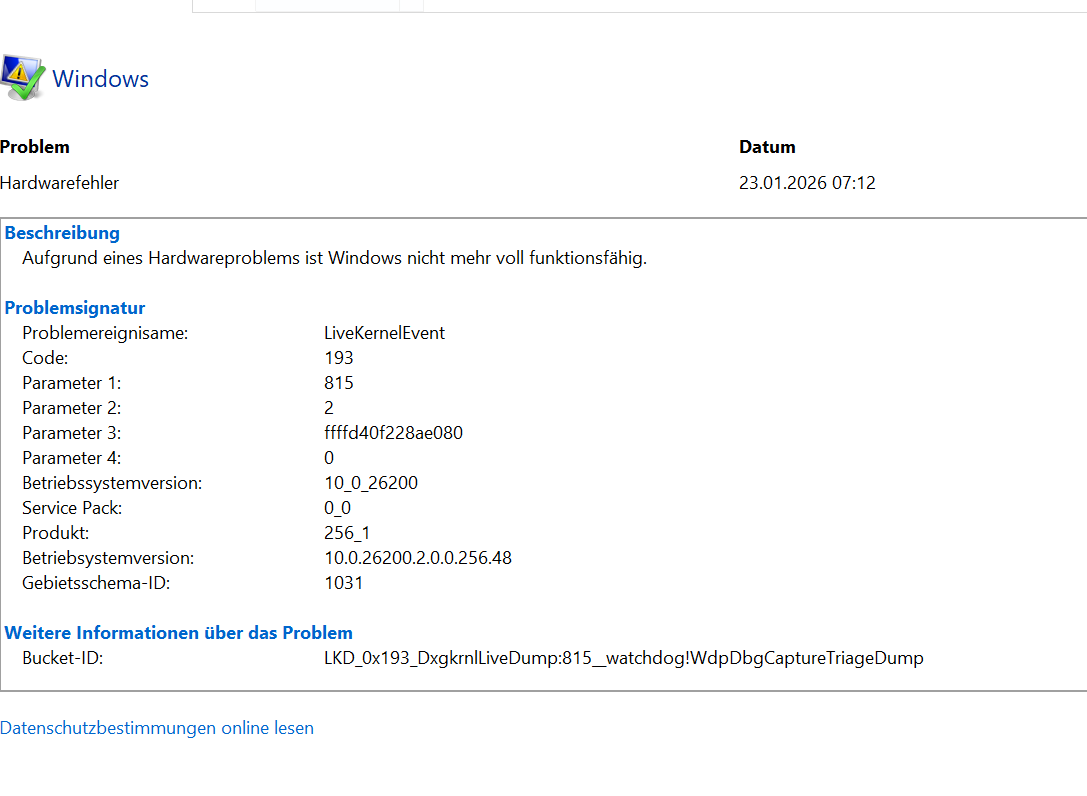Click the 'Problemereignisame:' label
The width and height of the screenshot is (1087, 796).
click(x=105, y=333)
